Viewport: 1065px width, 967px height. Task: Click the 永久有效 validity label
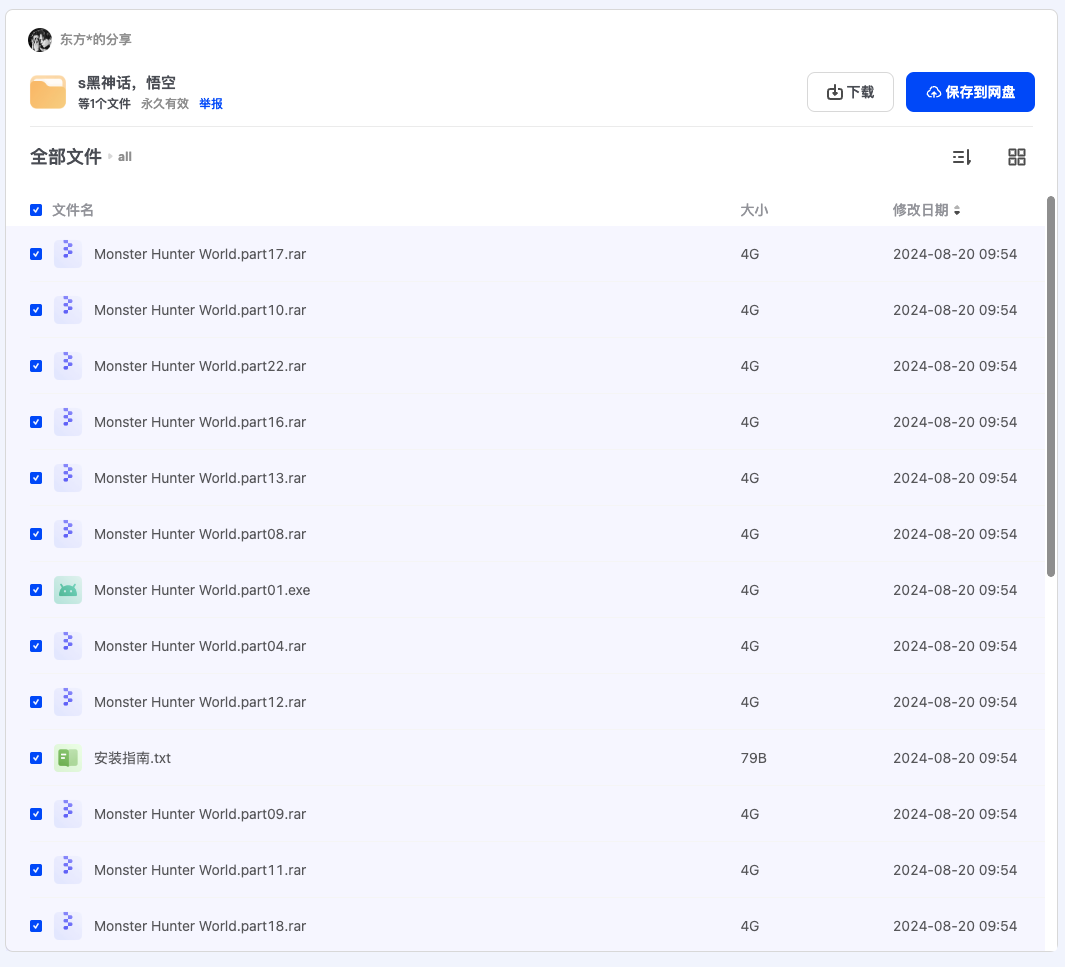(165, 103)
